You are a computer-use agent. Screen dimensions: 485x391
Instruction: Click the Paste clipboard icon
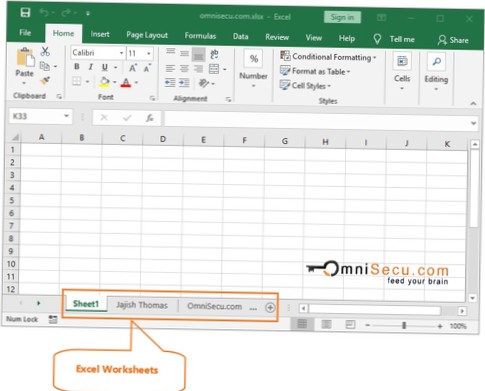point(25,57)
